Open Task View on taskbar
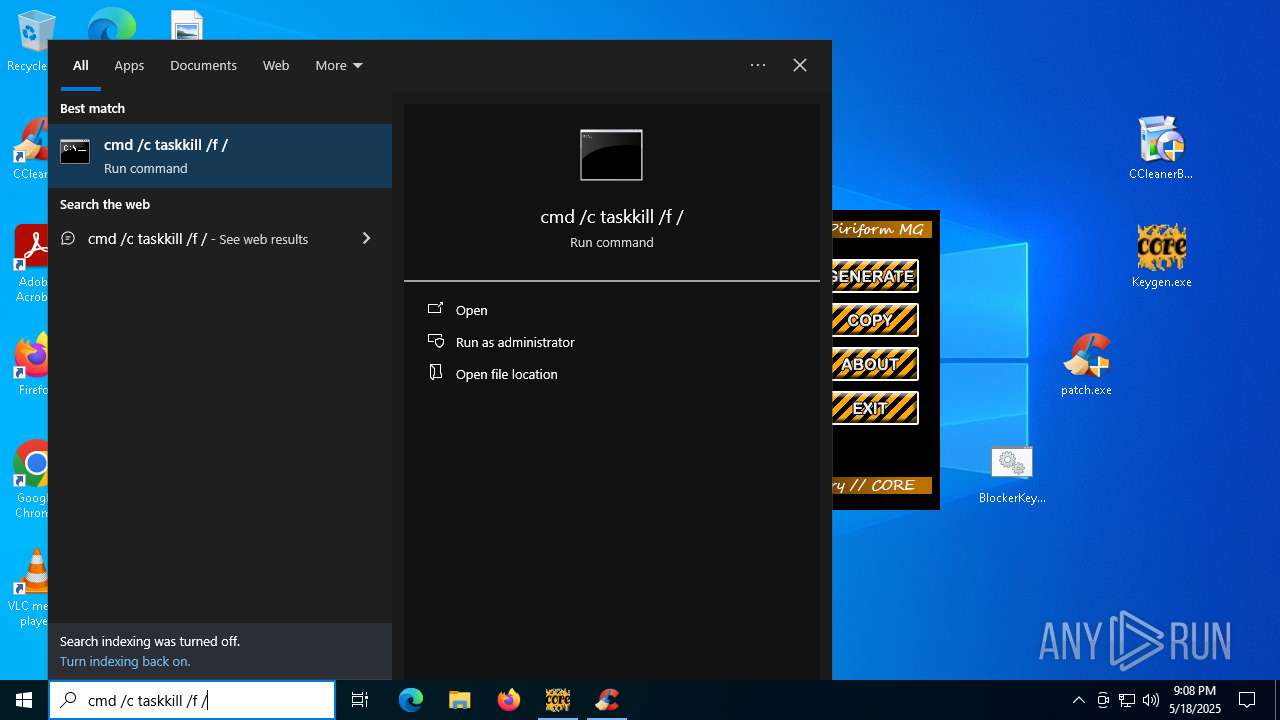Image resolution: width=1280 pixels, height=720 pixels. 360,700
